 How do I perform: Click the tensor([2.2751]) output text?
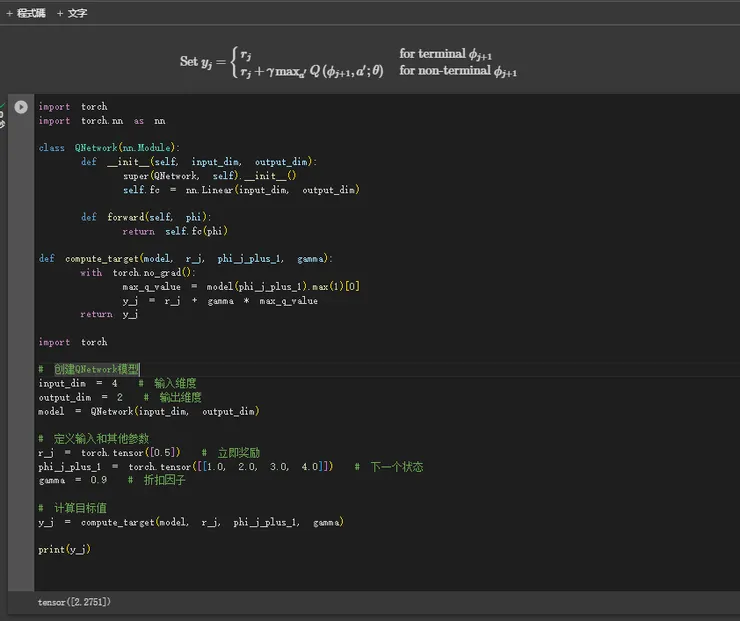tap(75, 602)
